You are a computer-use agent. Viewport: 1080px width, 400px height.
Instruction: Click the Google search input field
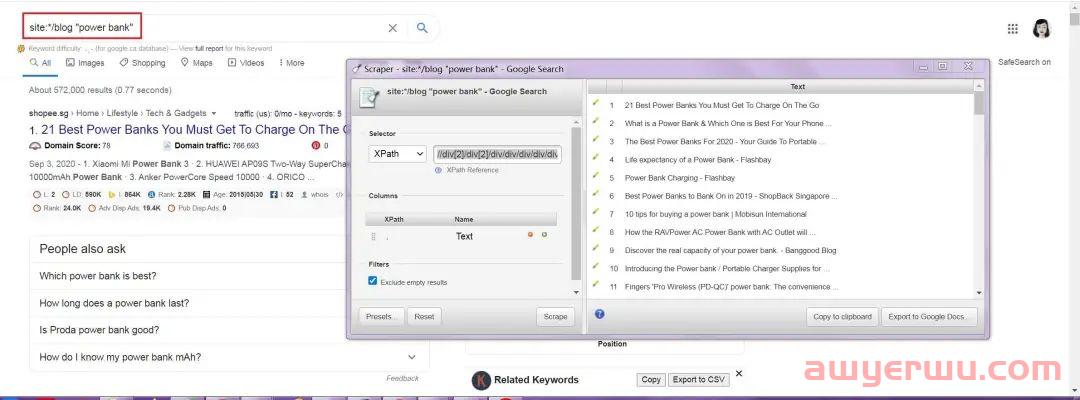click(x=207, y=28)
